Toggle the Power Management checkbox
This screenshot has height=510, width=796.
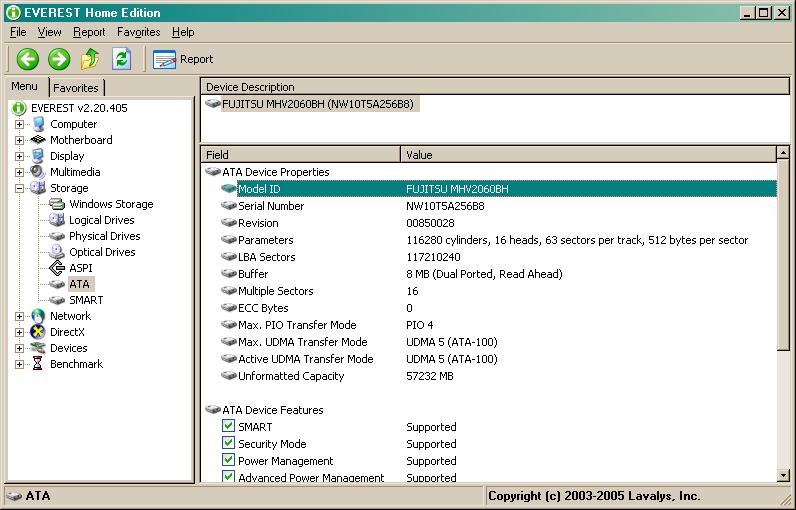[x=228, y=460]
